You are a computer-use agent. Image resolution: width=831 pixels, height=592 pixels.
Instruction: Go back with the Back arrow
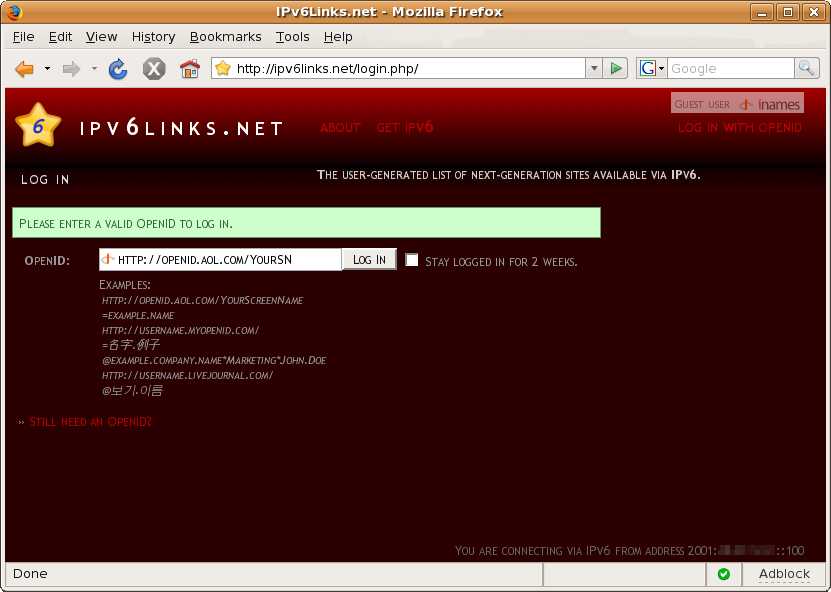[24, 69]
